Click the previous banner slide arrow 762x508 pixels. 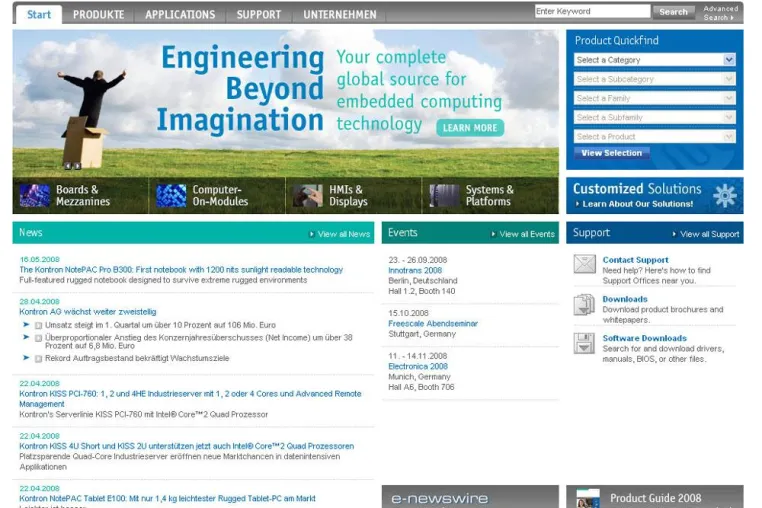click(68, 166)
